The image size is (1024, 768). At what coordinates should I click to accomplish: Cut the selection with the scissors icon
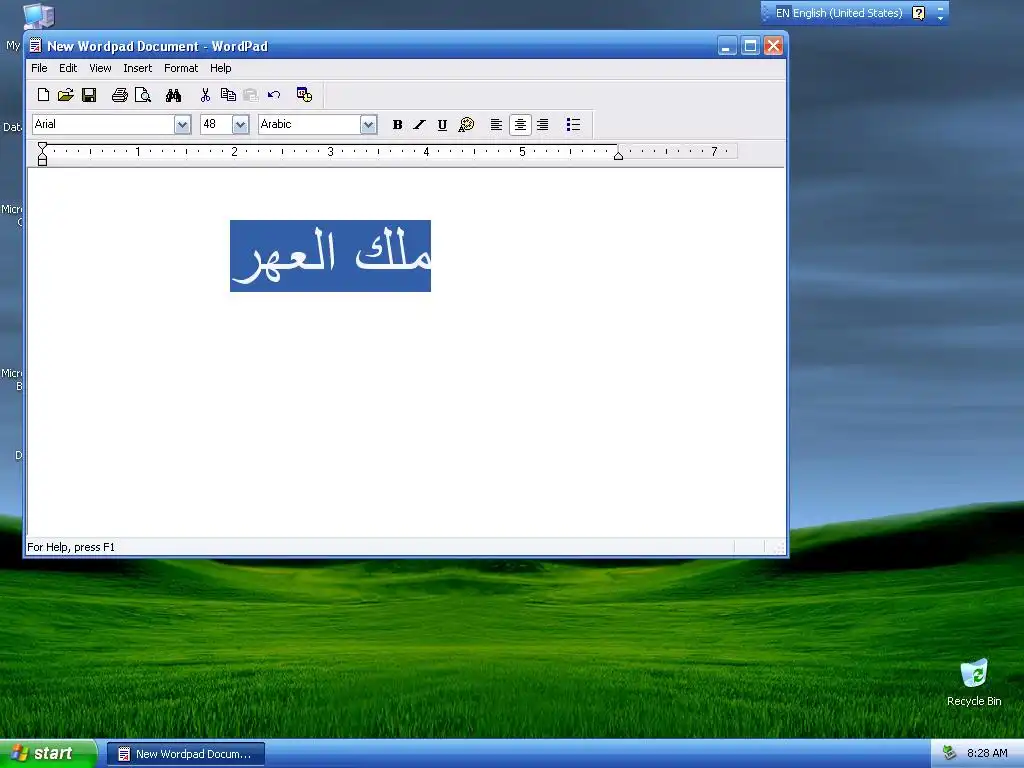point(205,95)
